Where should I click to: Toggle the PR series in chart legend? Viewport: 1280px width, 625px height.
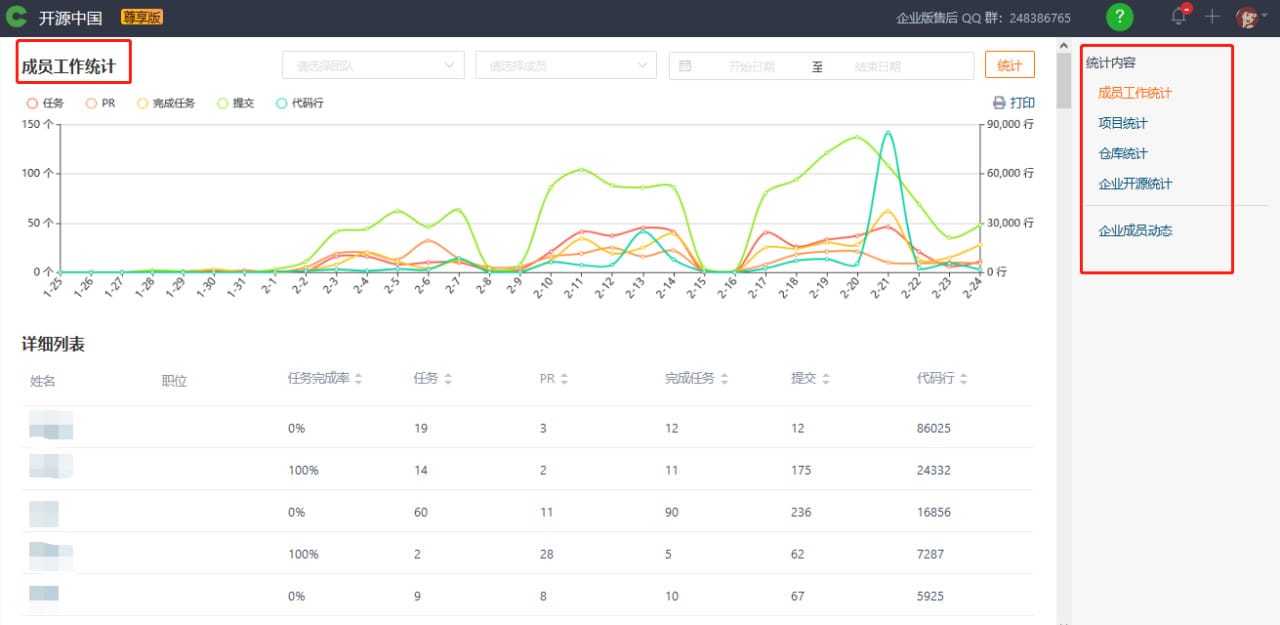point(101,103)
